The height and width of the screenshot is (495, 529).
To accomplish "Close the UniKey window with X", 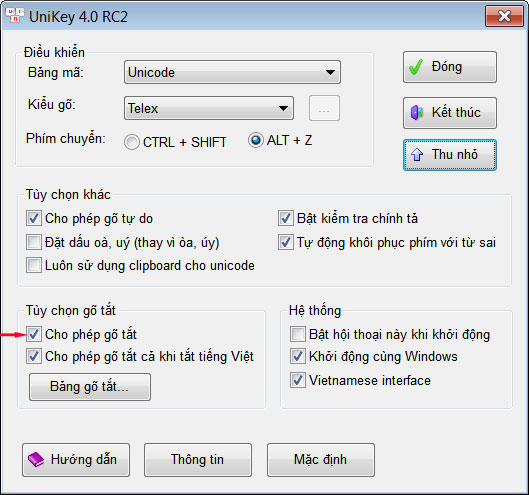I will 505,16.
